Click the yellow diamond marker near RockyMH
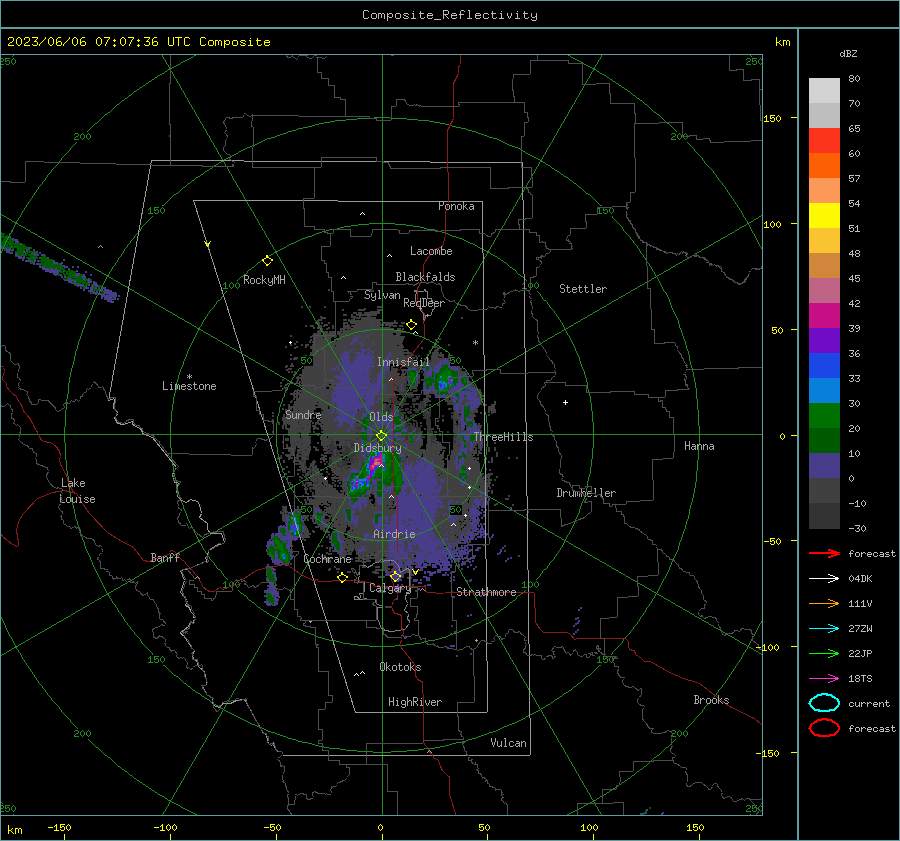This screenshot has height=841, width=900. coord(267,261)
